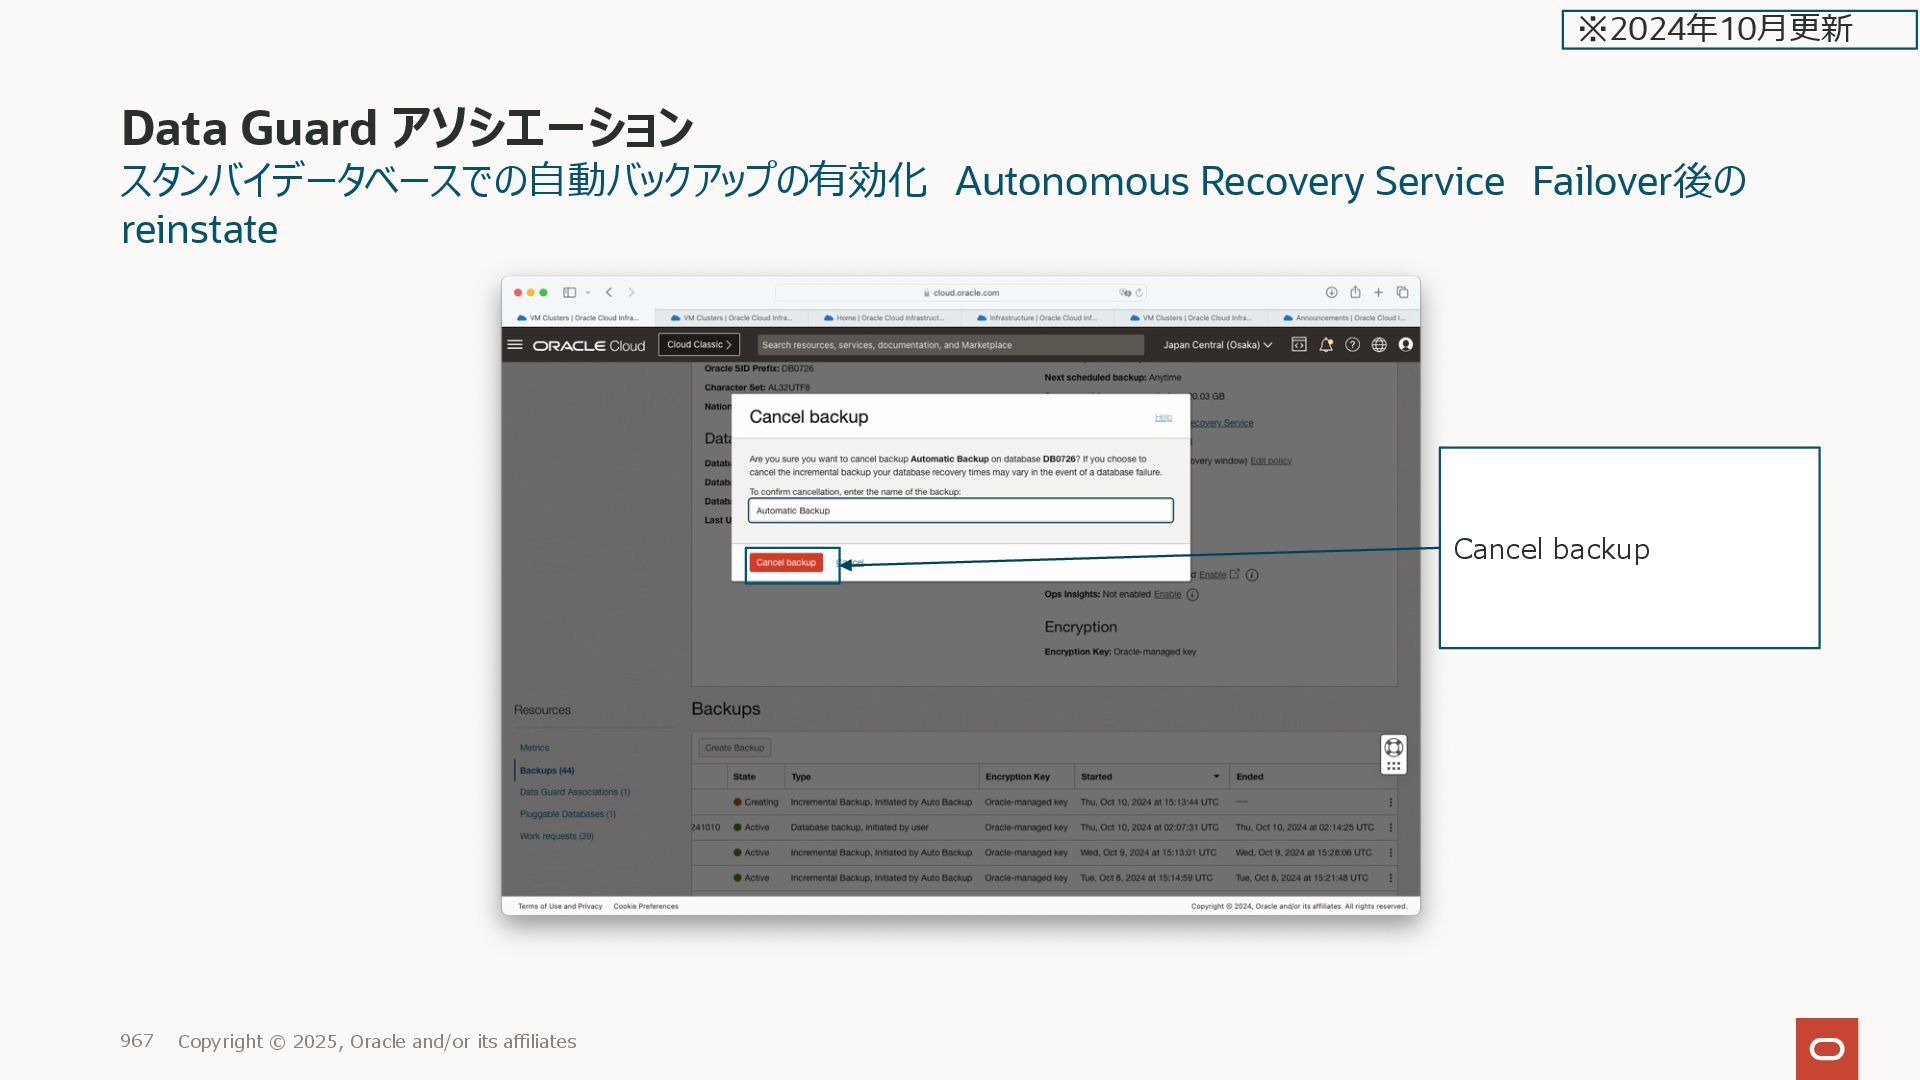Open the Oracle Cloud hamburger navigation menu
1920x1080 pixels.
point(515,345)
